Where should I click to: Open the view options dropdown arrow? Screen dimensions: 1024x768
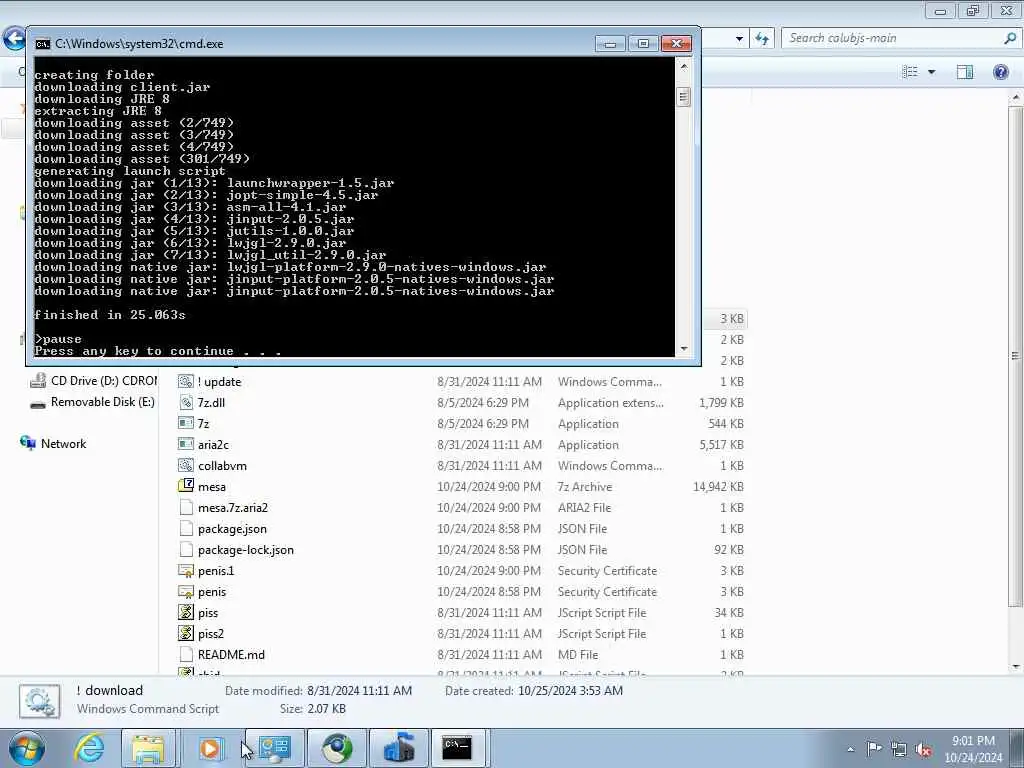[x=932, y=72]
